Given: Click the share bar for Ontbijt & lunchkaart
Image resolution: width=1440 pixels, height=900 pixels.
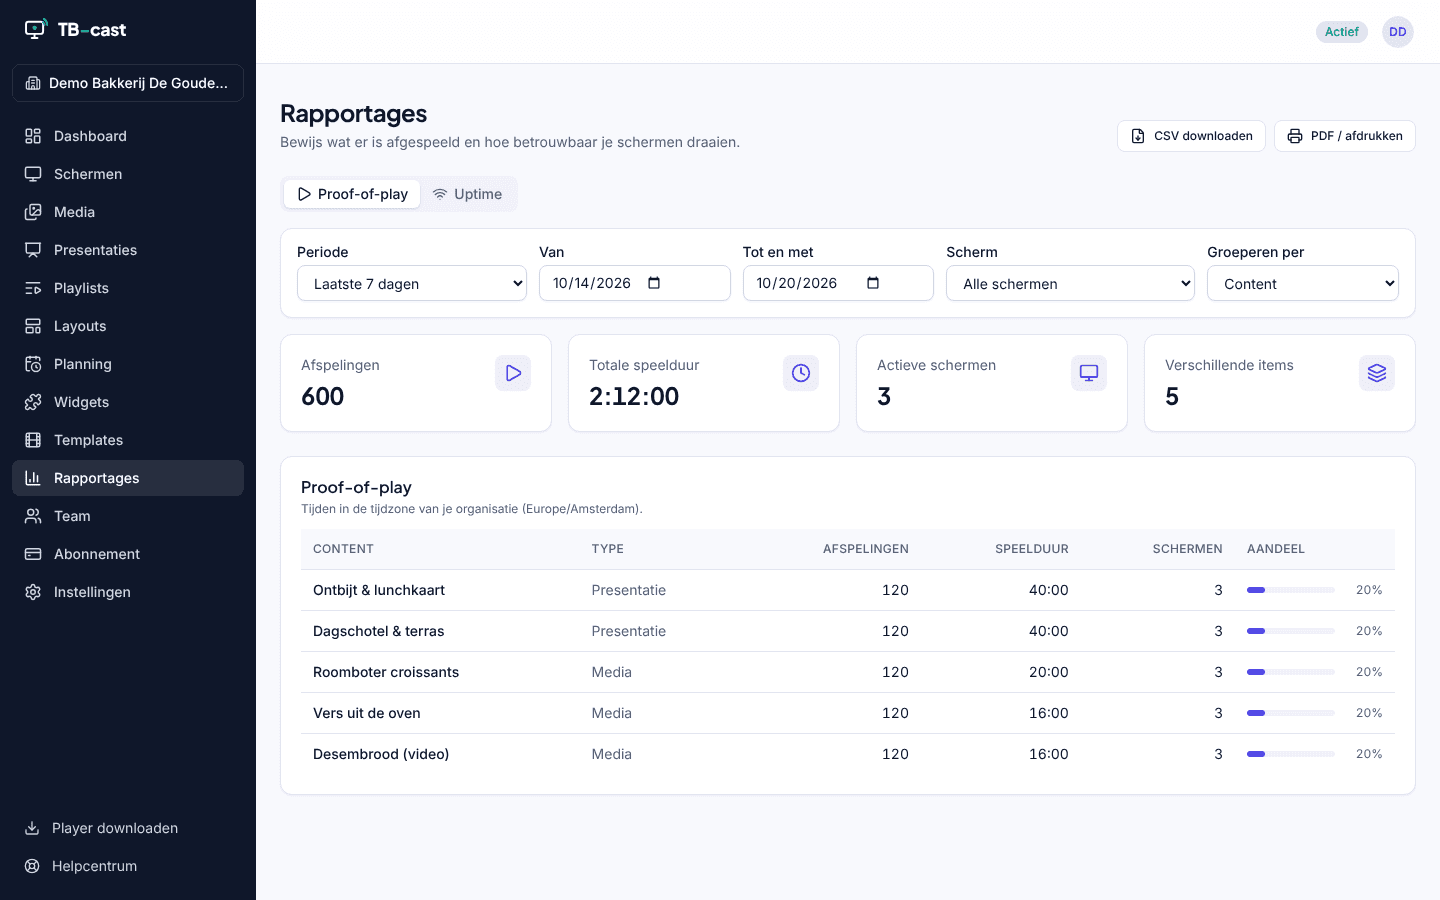Looking at the screenshot, I should click(1291, 590).
